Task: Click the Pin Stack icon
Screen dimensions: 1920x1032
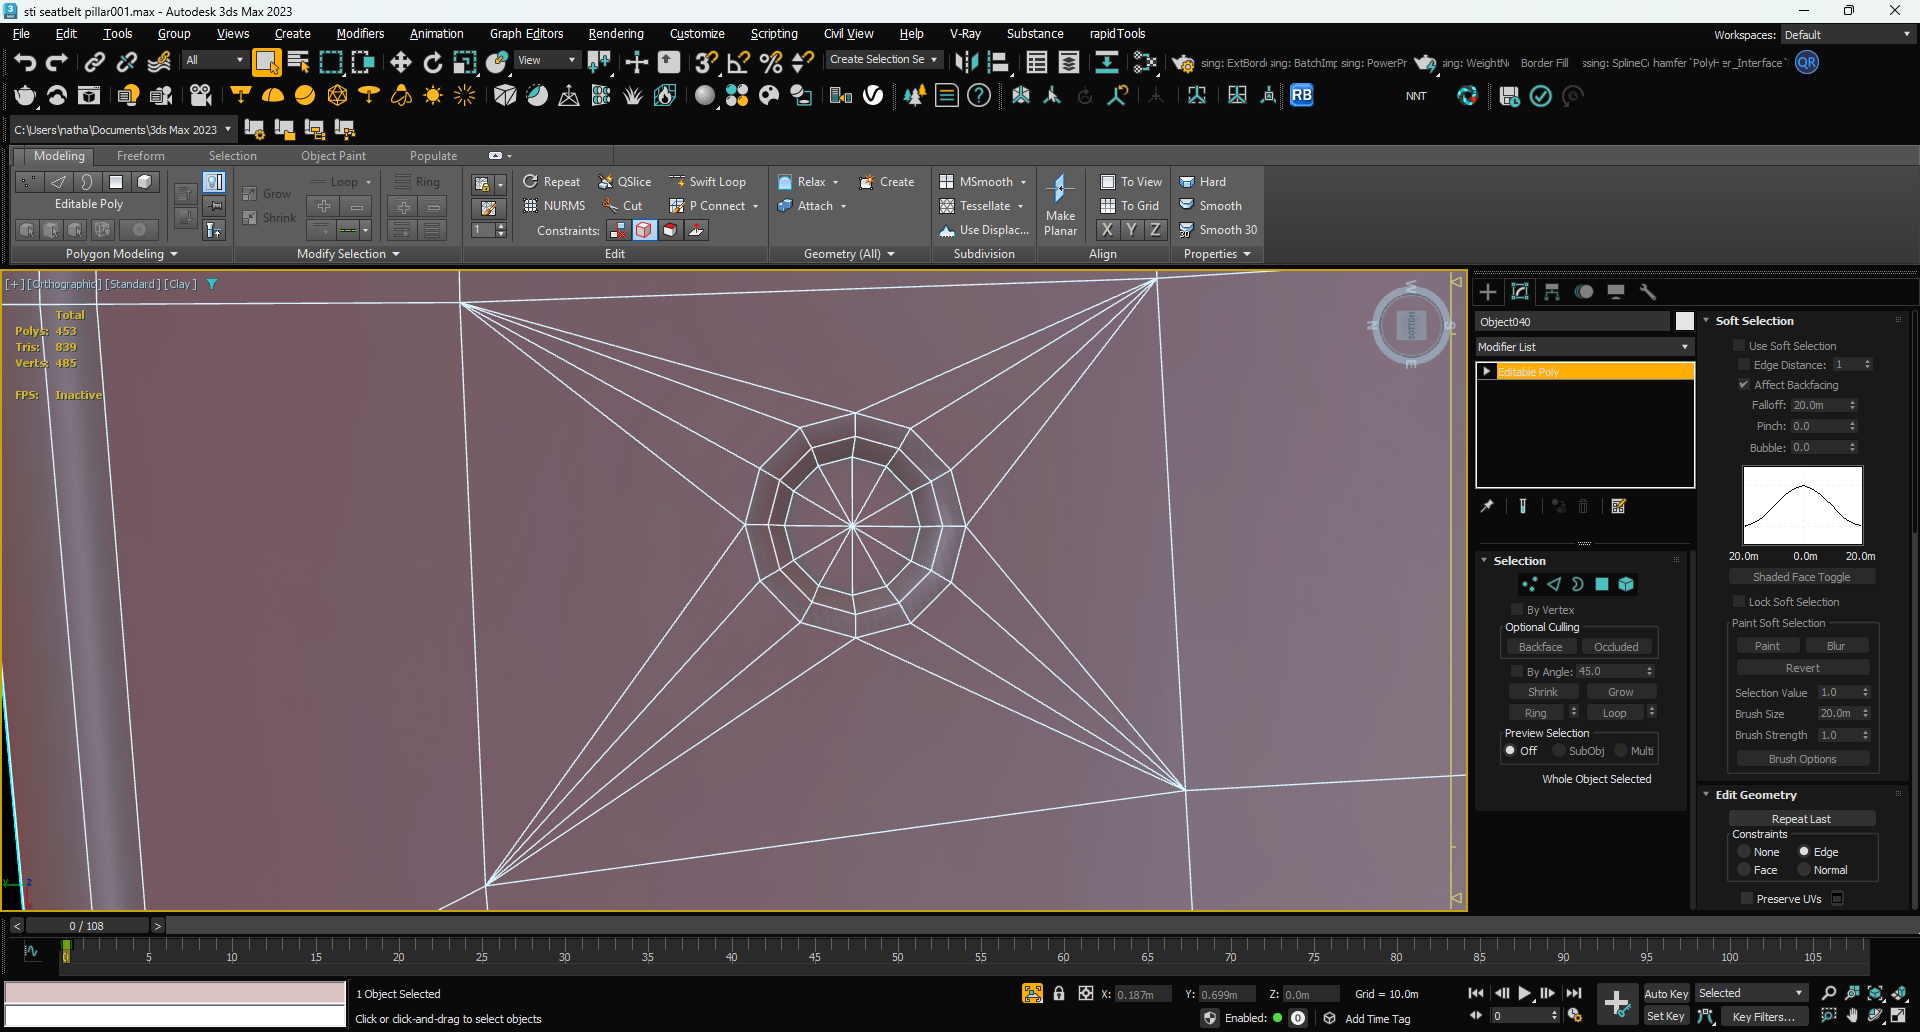Action: click(x=1487, y=506)
